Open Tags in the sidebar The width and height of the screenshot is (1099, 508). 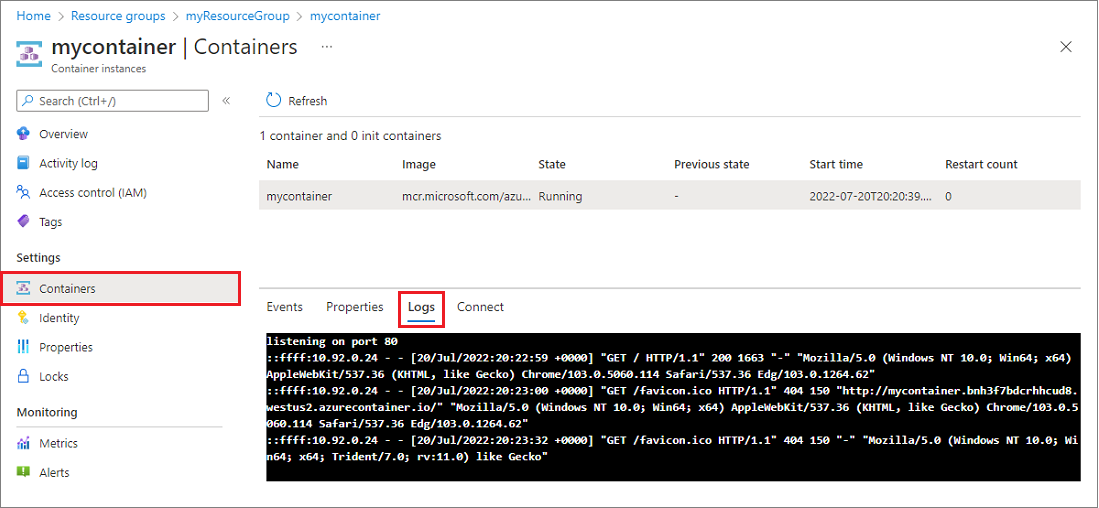tap(50, 222)
